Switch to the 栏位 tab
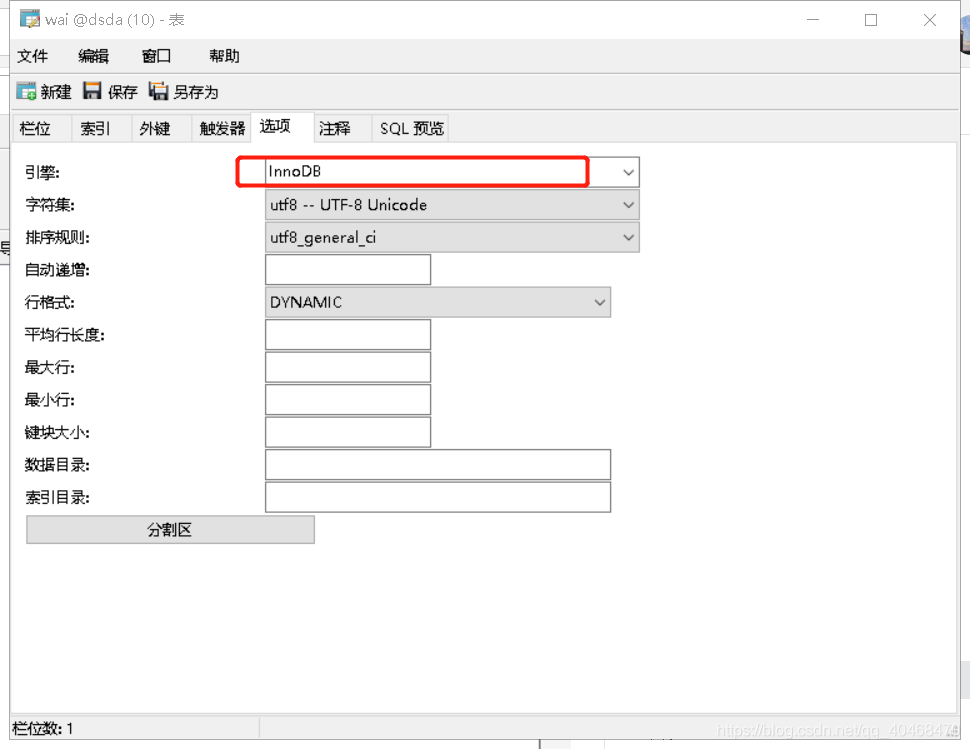 click(39, 127)
